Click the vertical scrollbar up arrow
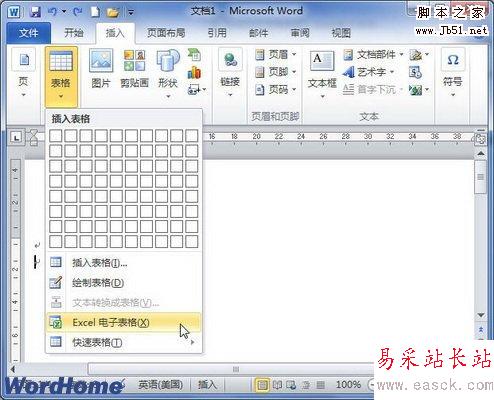The image size is (494, 400). pos(481,154)
